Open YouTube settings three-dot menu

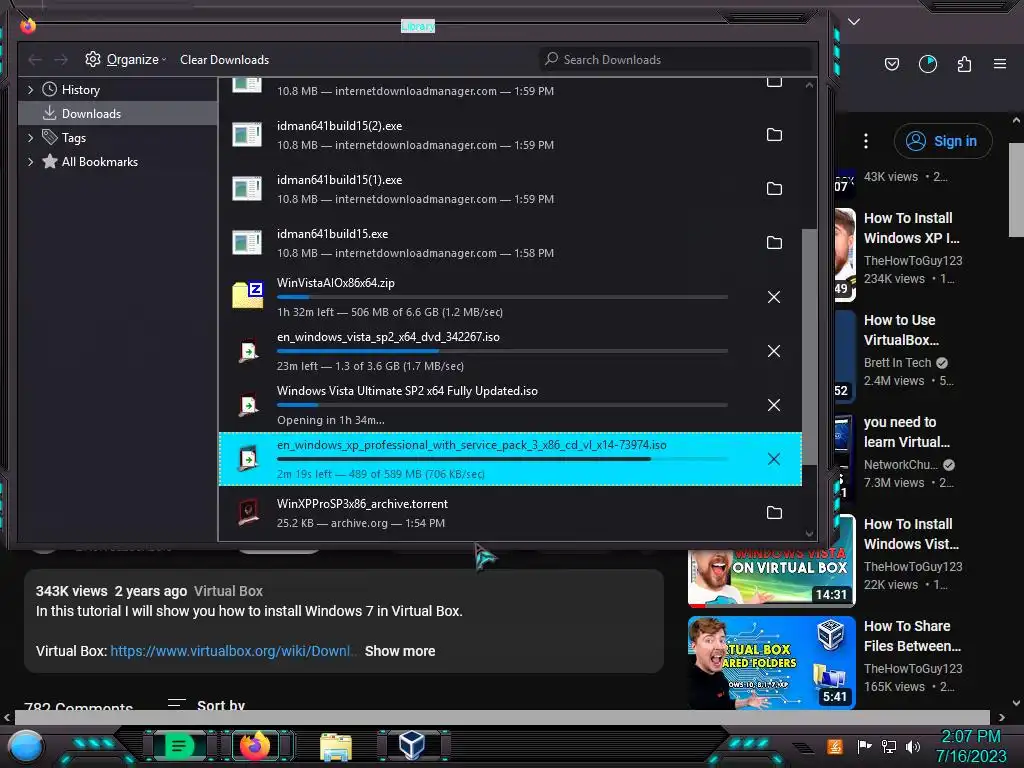(x=866, y=141)
